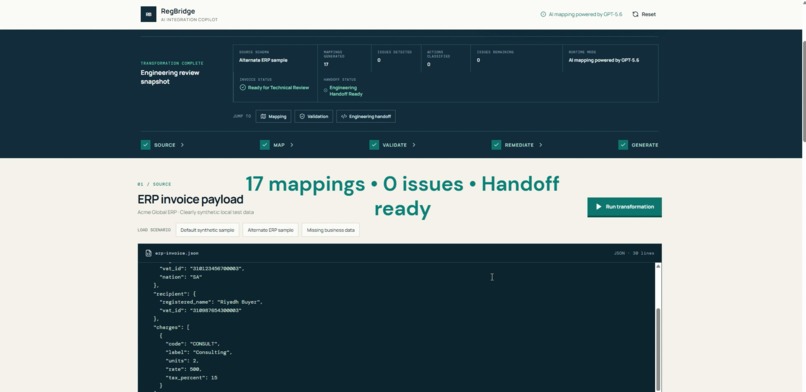Viewport: 806px width, 392px height.
Task: Click the RegBridge brand name
Action: click(178, 11)
